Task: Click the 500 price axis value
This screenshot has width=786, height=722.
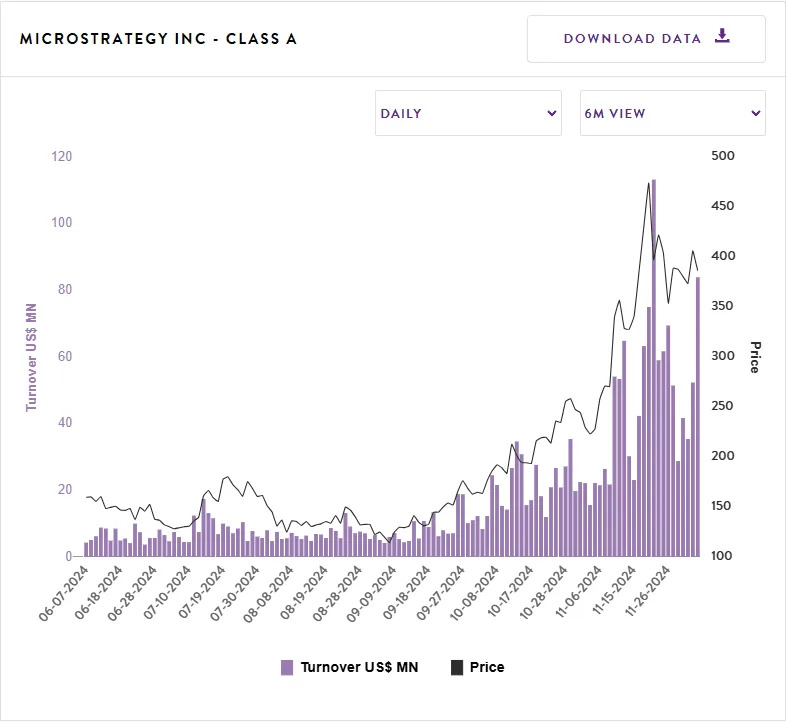Action: click(x=722, y=155)
